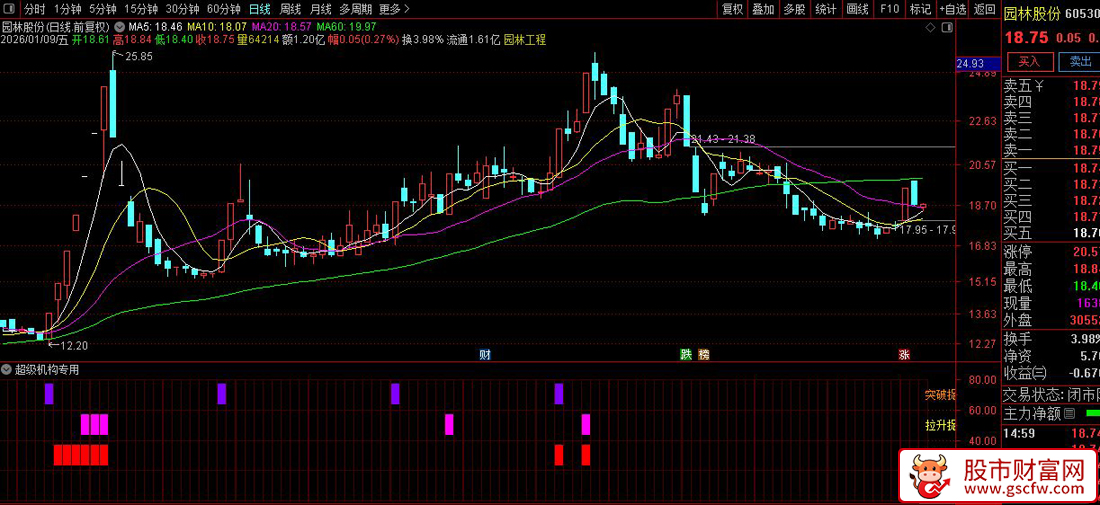Add the stock via +自选 button
Screen dimensions: 1100x505
pos(952,9)
